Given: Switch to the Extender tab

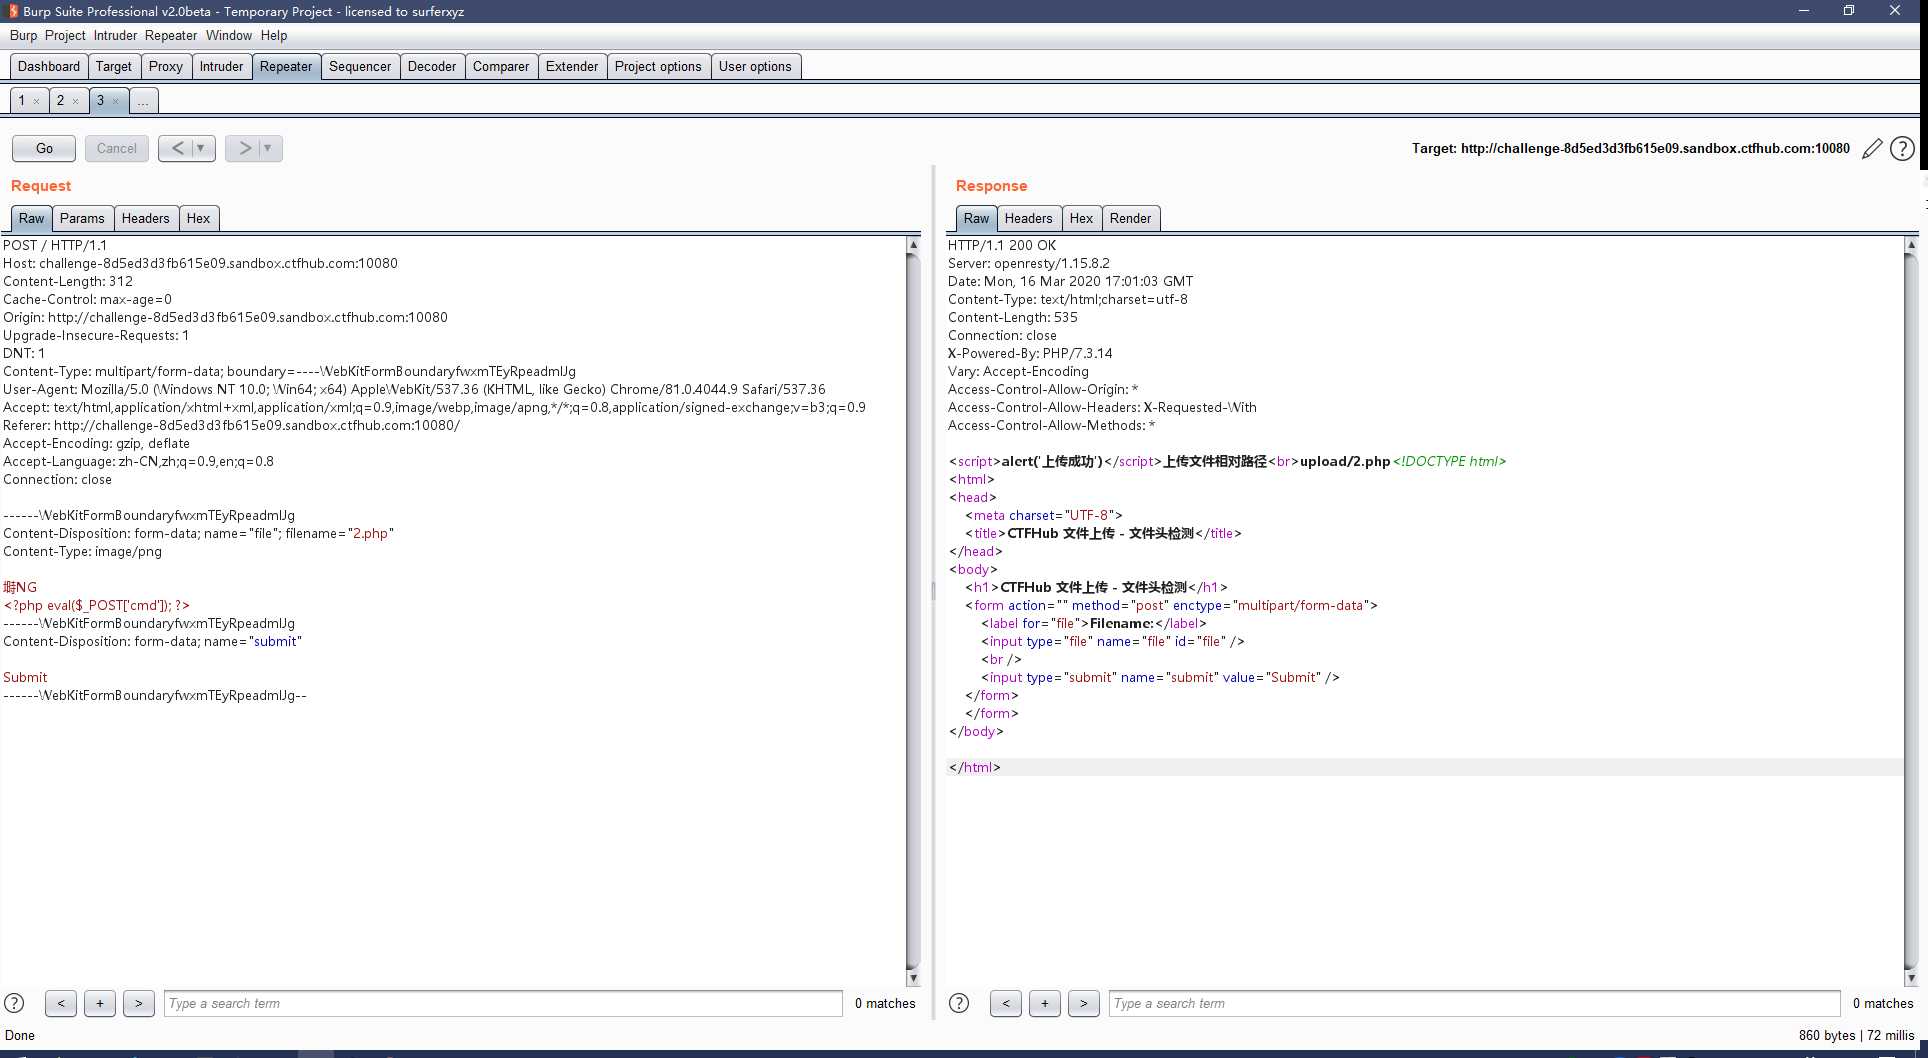Looking at the screenshot, I should (572, 66).
